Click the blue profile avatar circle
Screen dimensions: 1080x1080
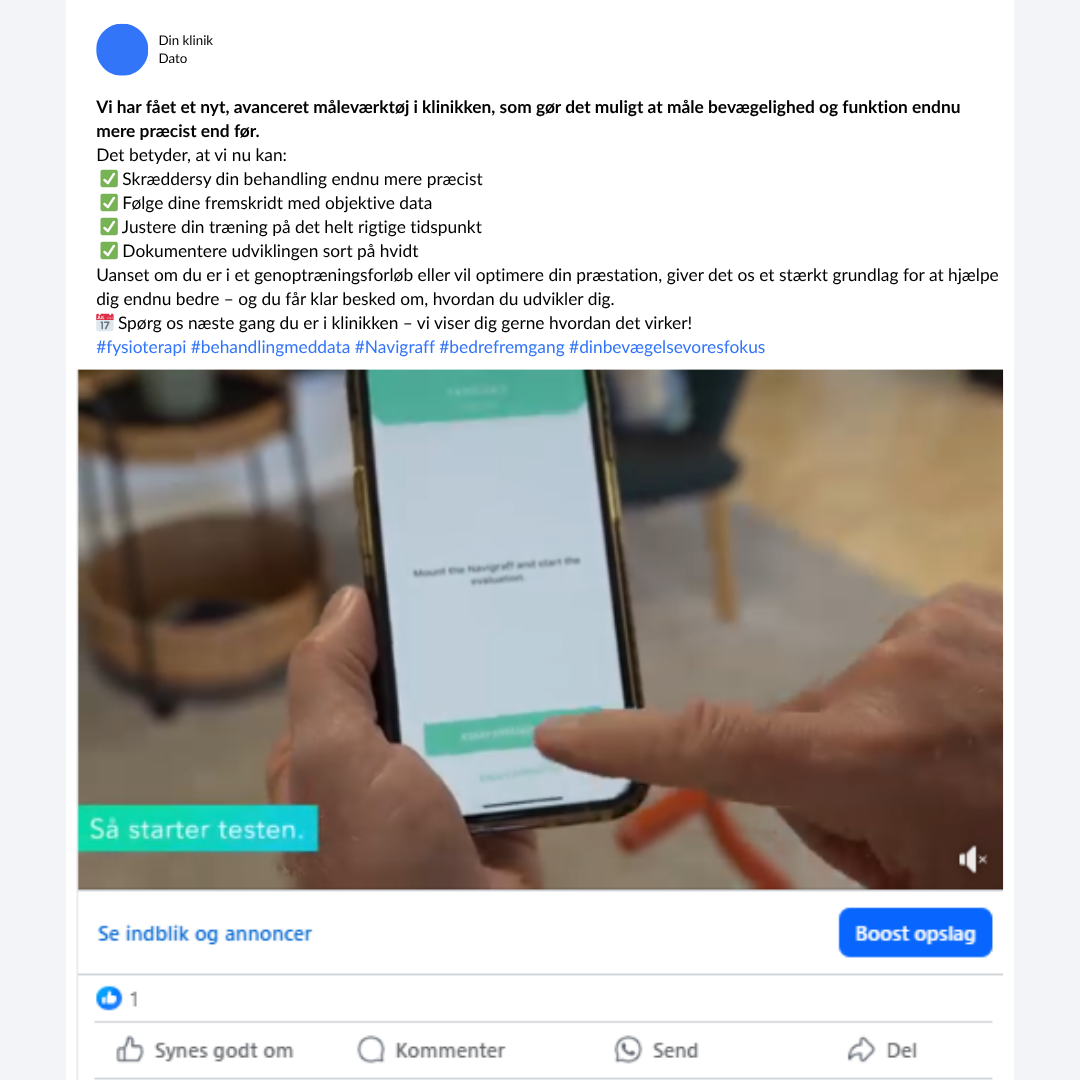coord(122,50)
